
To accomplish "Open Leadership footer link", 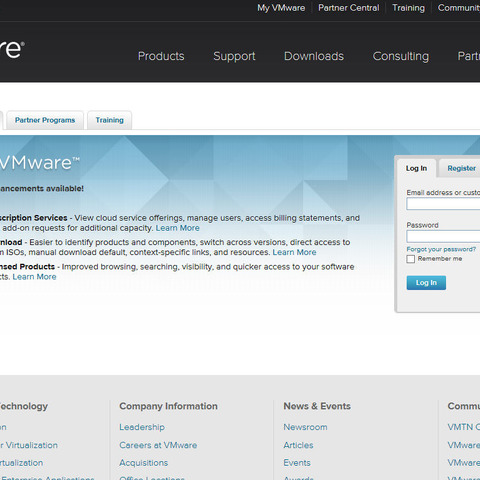I will pyautogui.click(x=142, y=427).
